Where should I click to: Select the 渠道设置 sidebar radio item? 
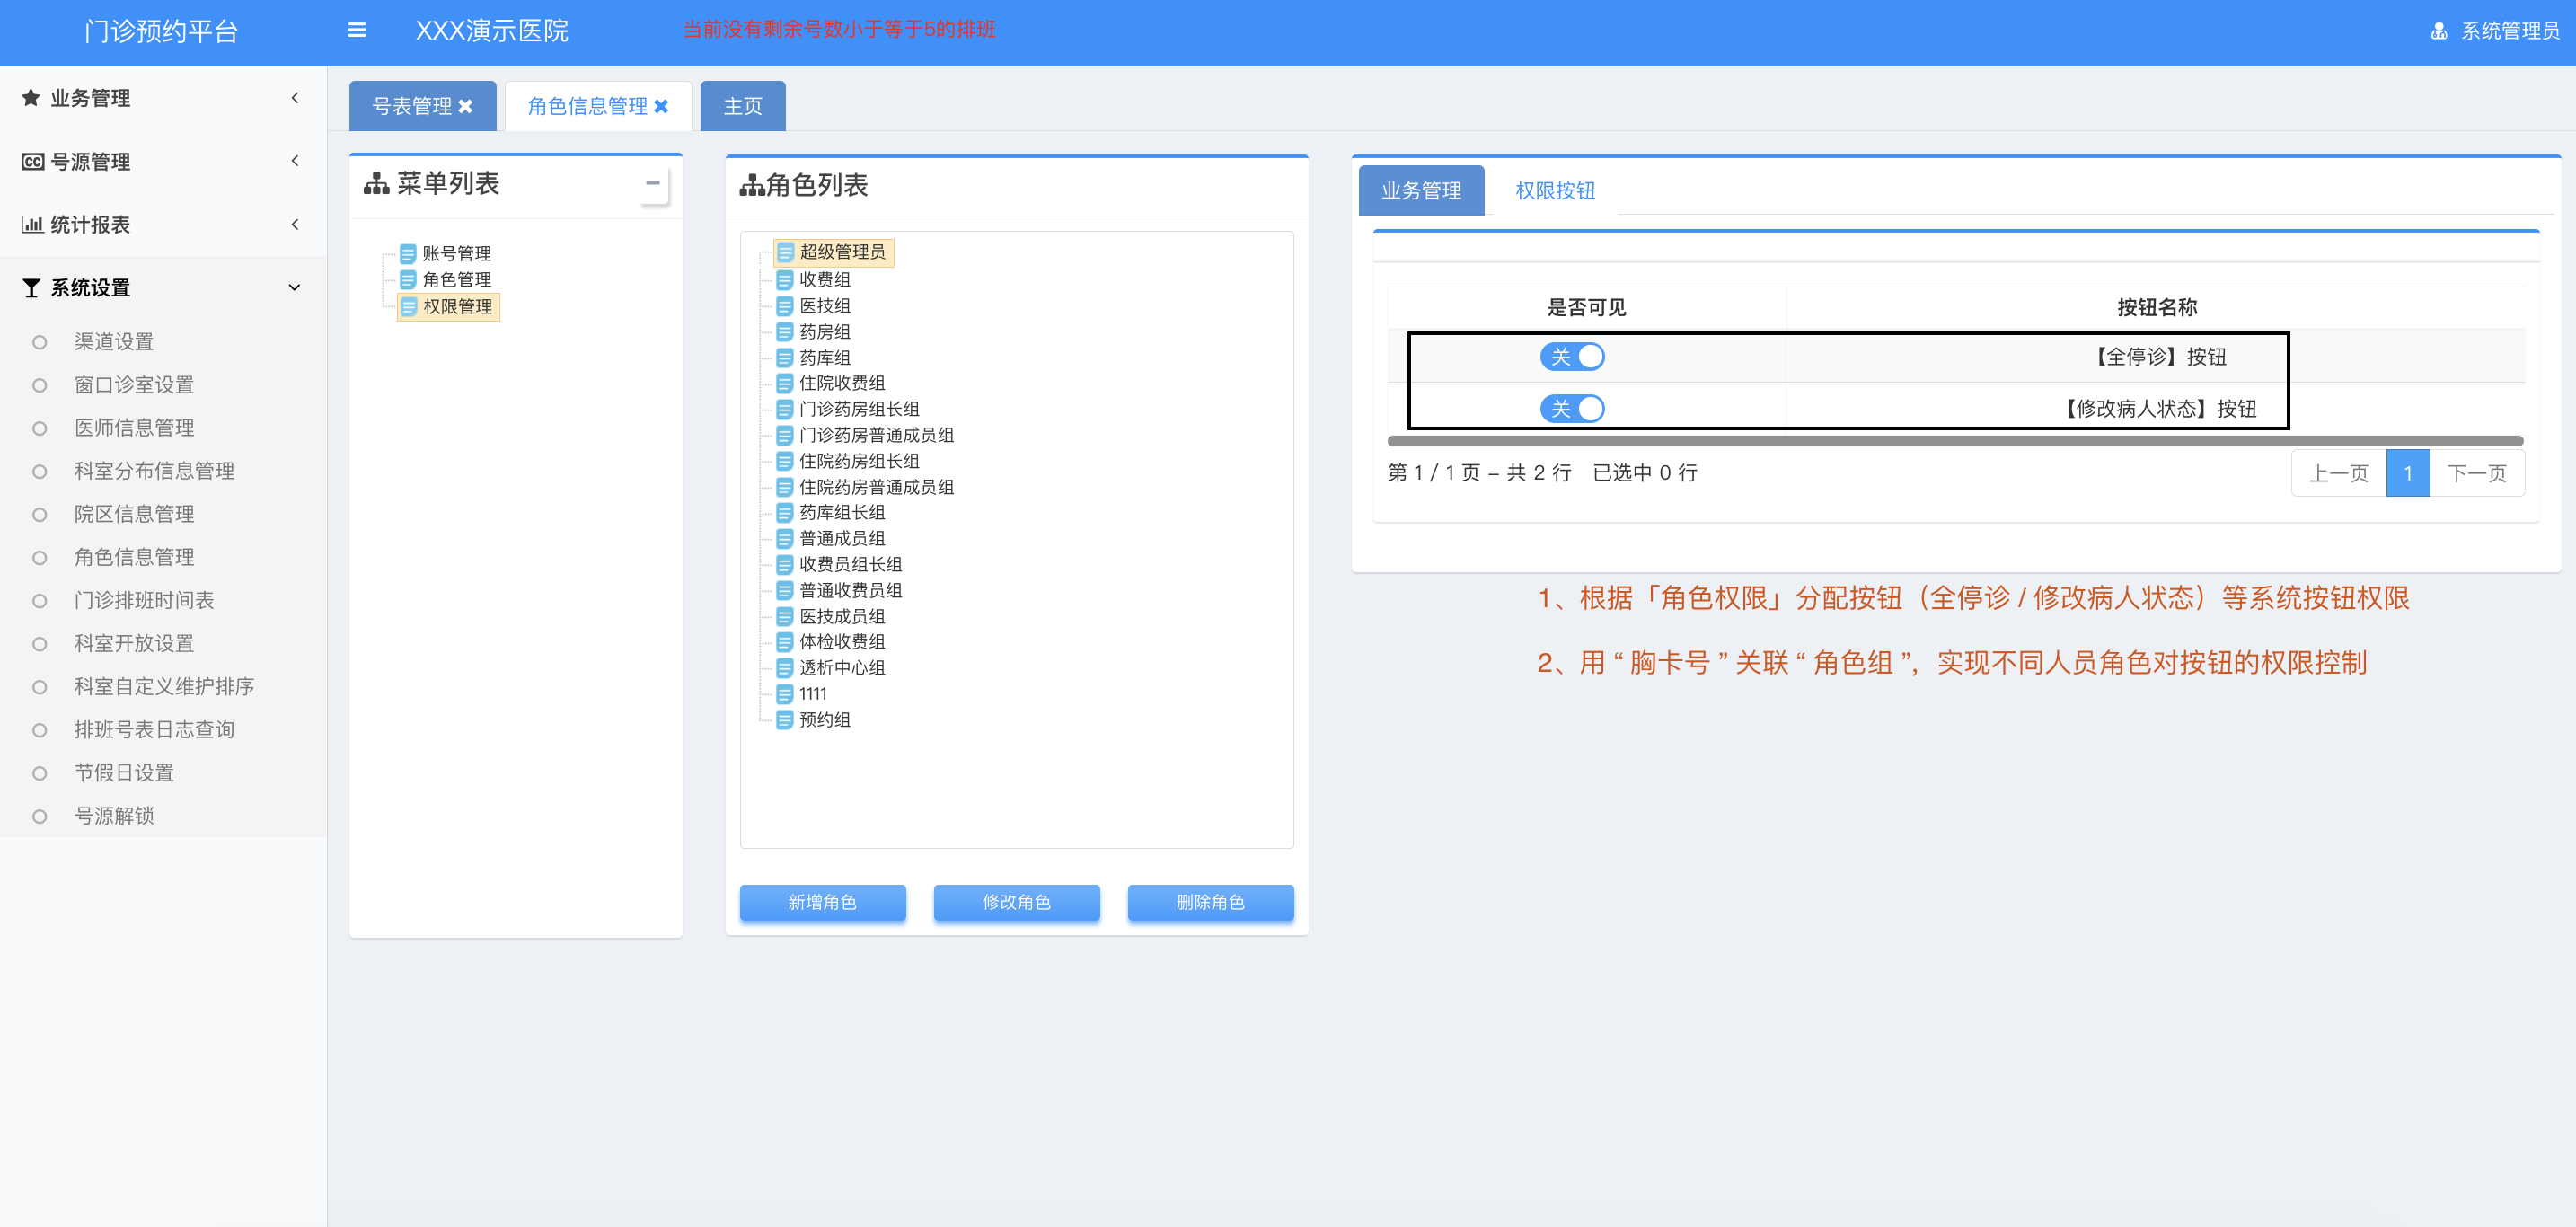(40, 342)
